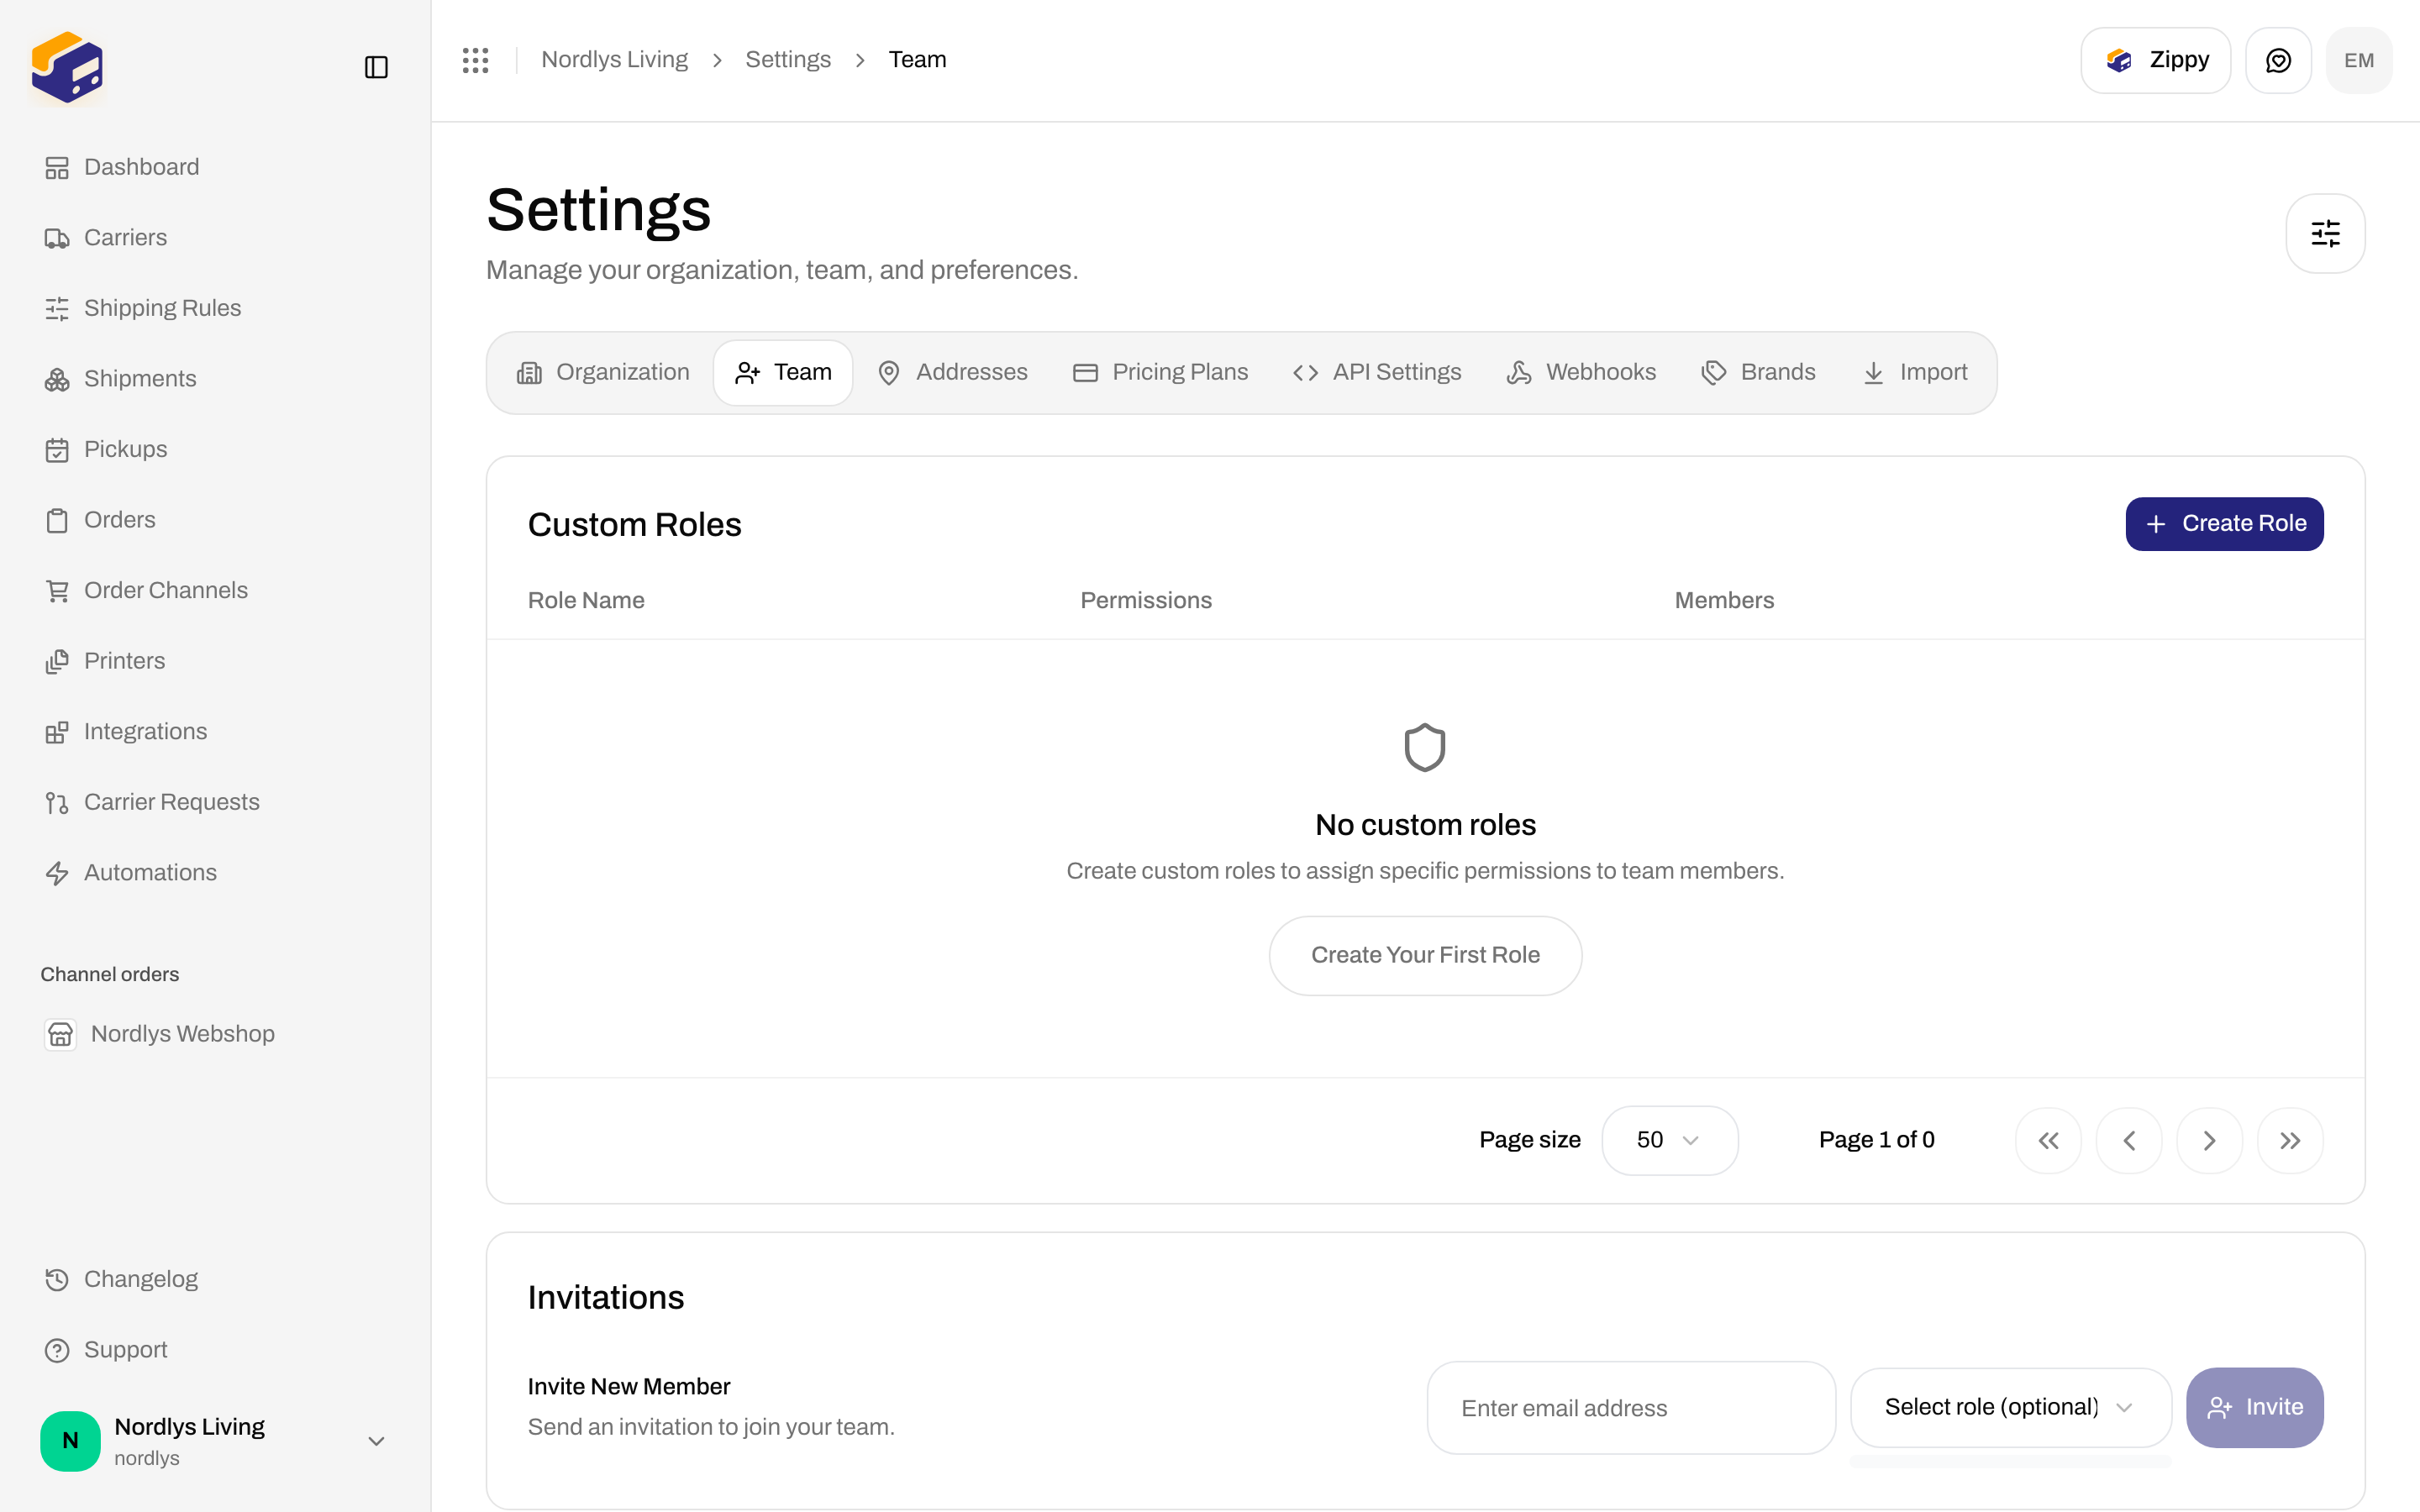This screenshot has height=1512, width=2420.
Task: Click the Custom Roles heading
Action: coord(634,525)
